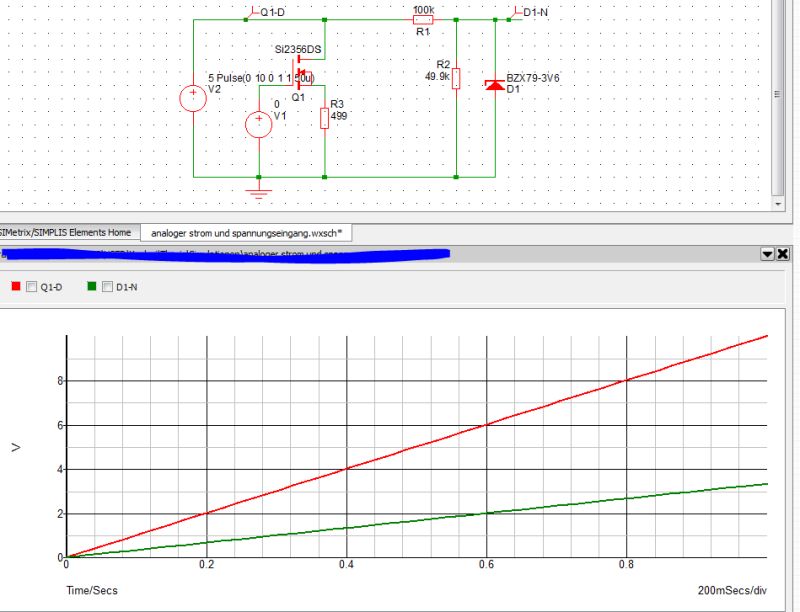Screen dimensions: 800x612
Task: Select the BZX79-3V6 zener diode D1
Action: pyautogui.click(x=494, y=85)
